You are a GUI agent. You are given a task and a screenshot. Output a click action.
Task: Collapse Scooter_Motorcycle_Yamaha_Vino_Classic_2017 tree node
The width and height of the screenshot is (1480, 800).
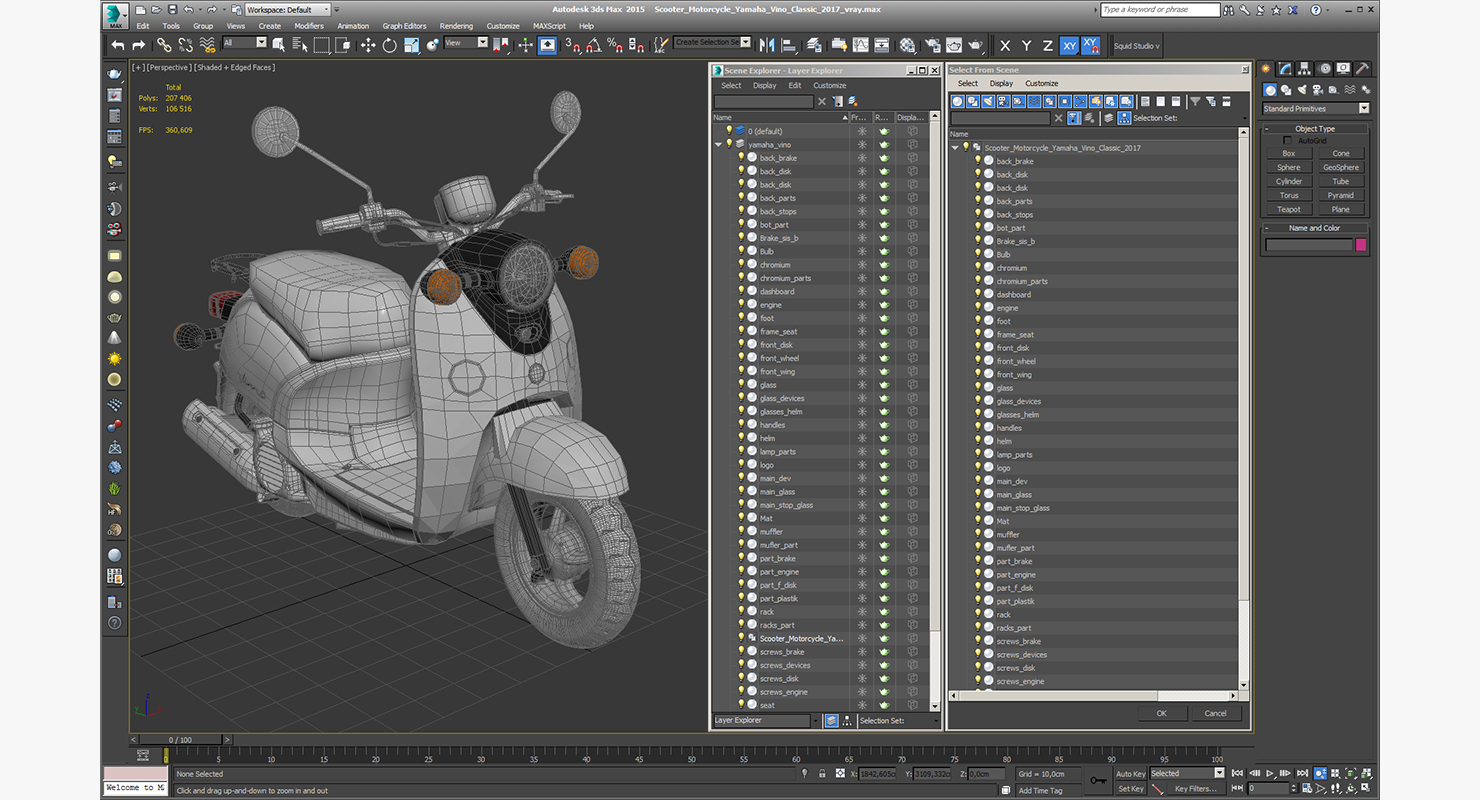coord(955,148)
